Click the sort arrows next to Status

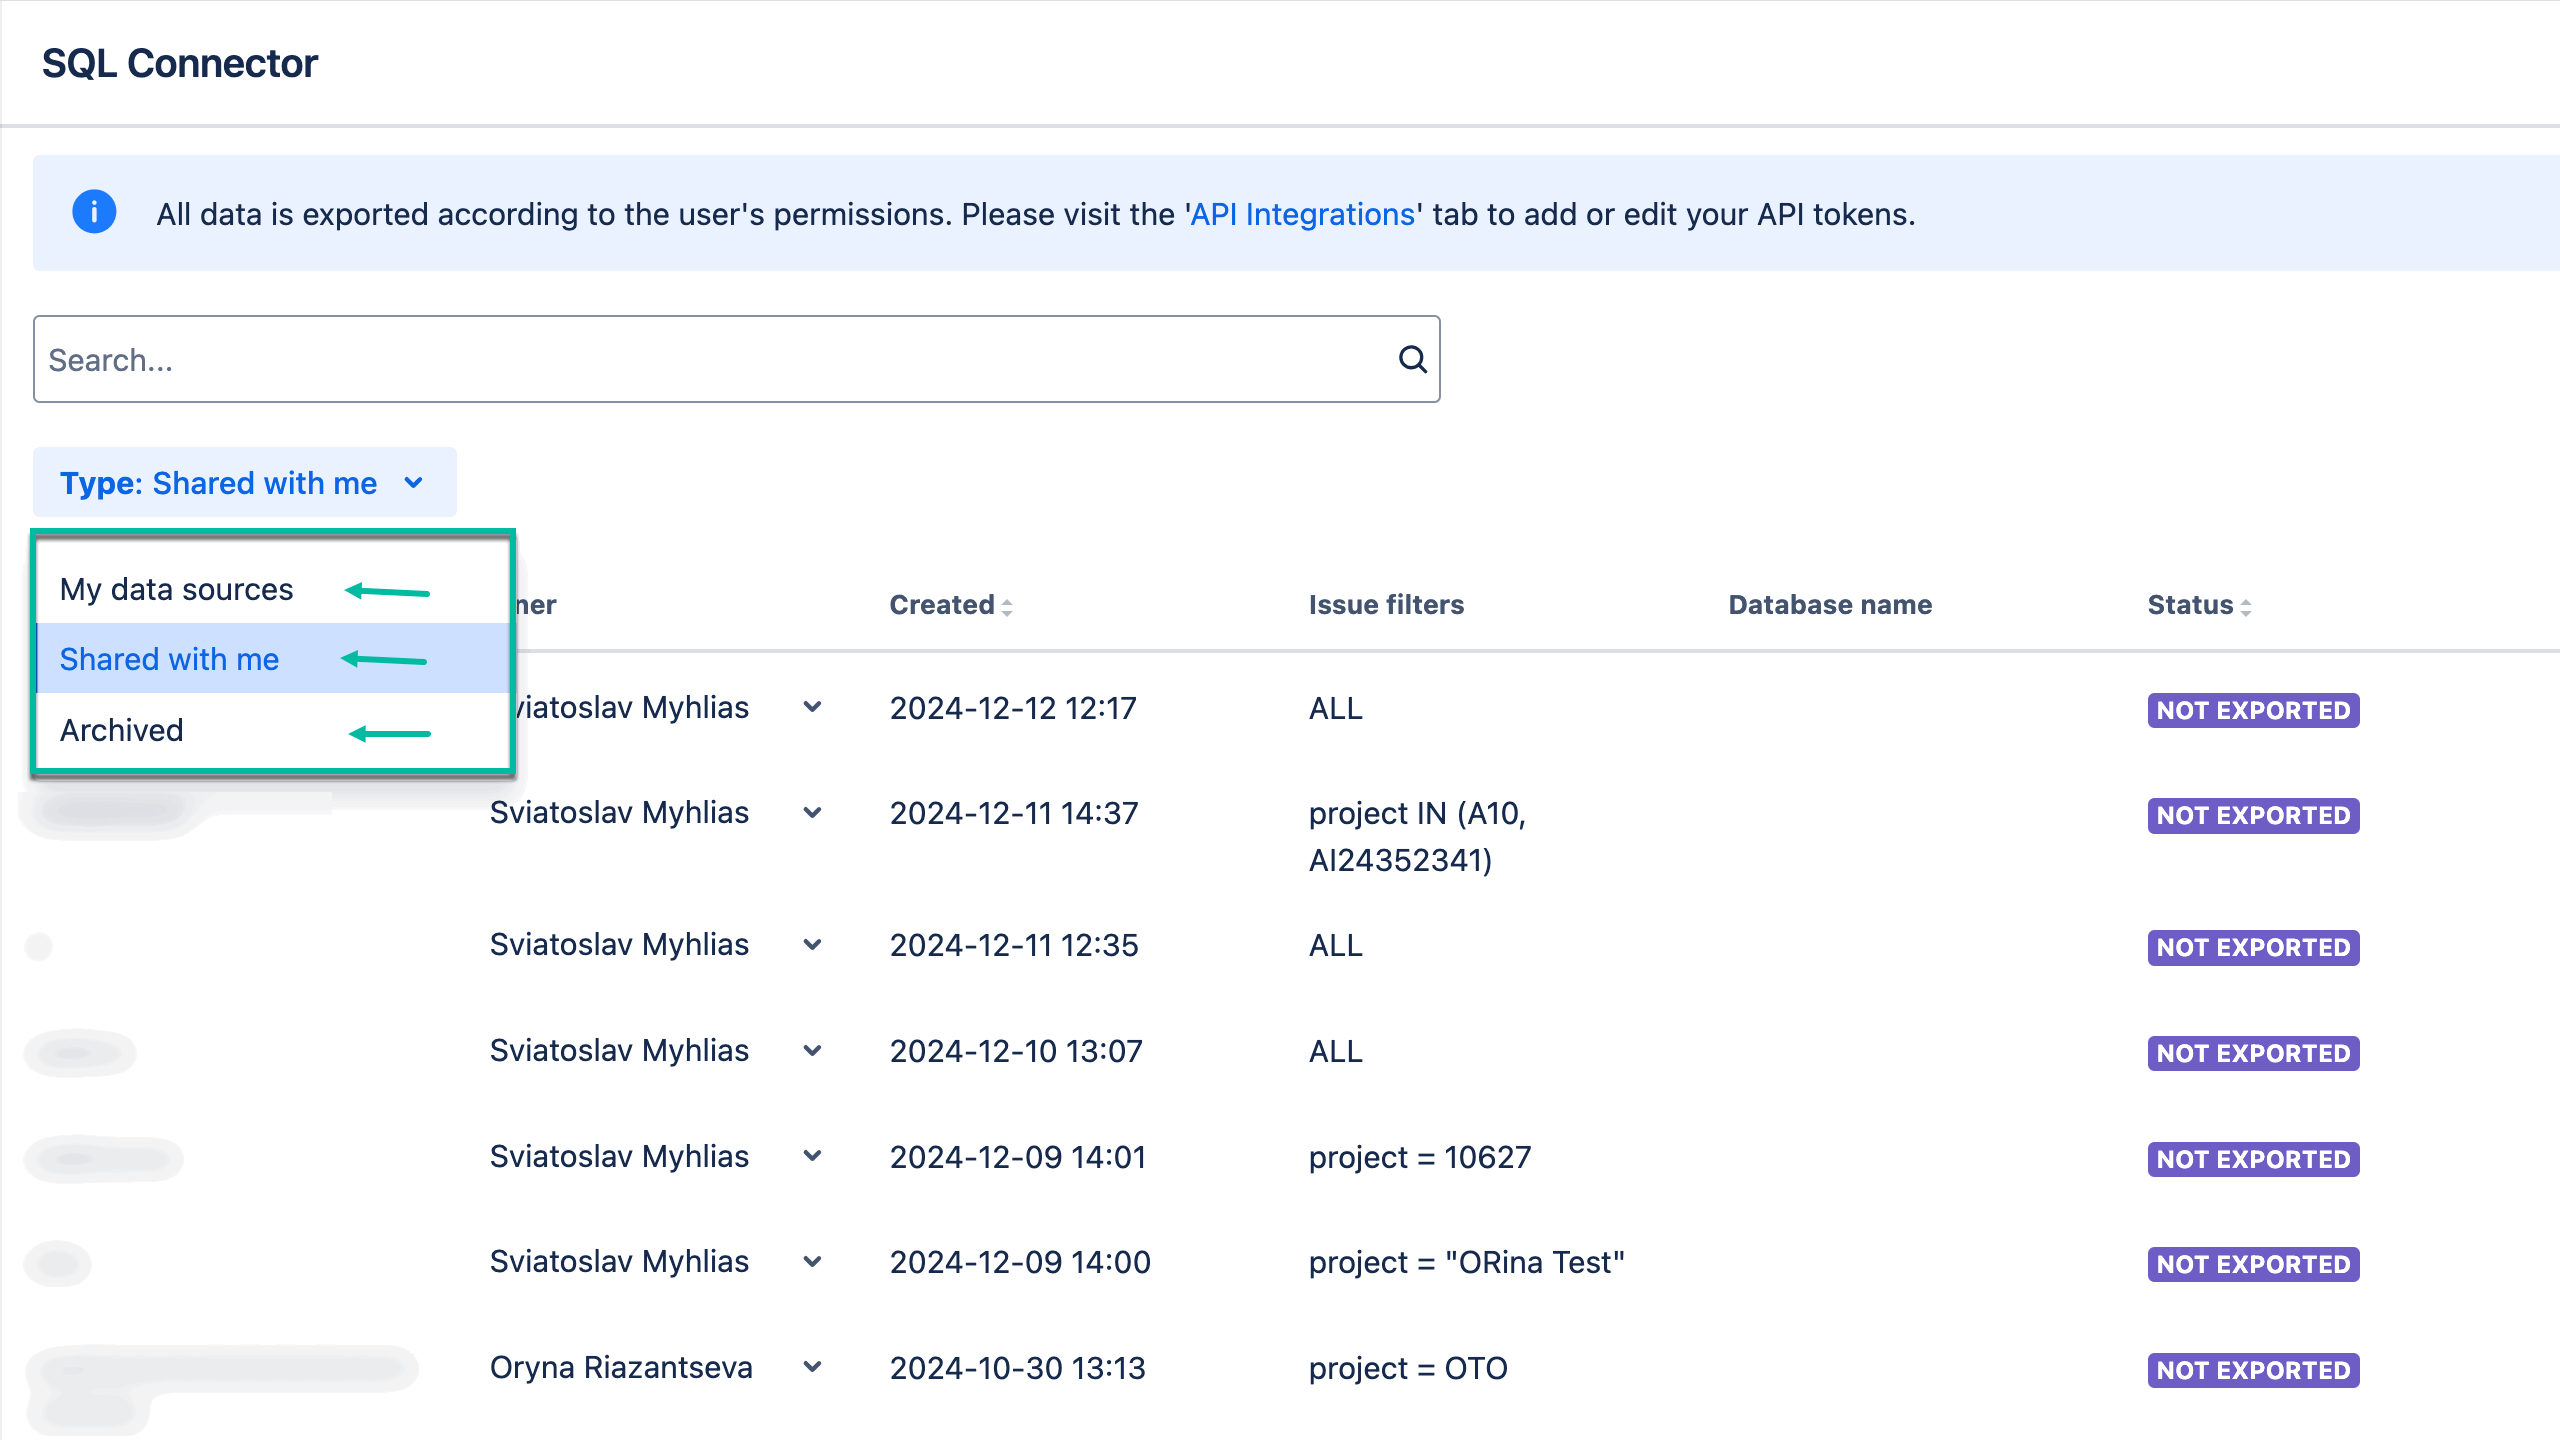[2246, 607]
